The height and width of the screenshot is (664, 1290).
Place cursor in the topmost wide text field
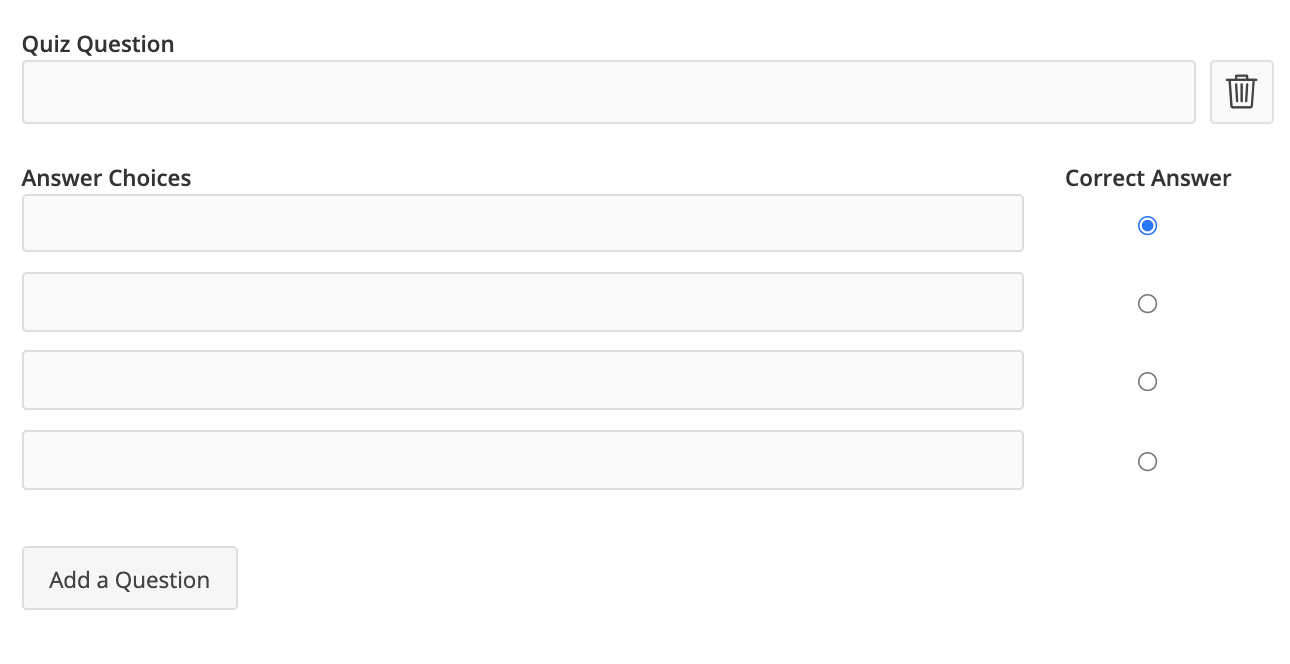click(608, 92)
